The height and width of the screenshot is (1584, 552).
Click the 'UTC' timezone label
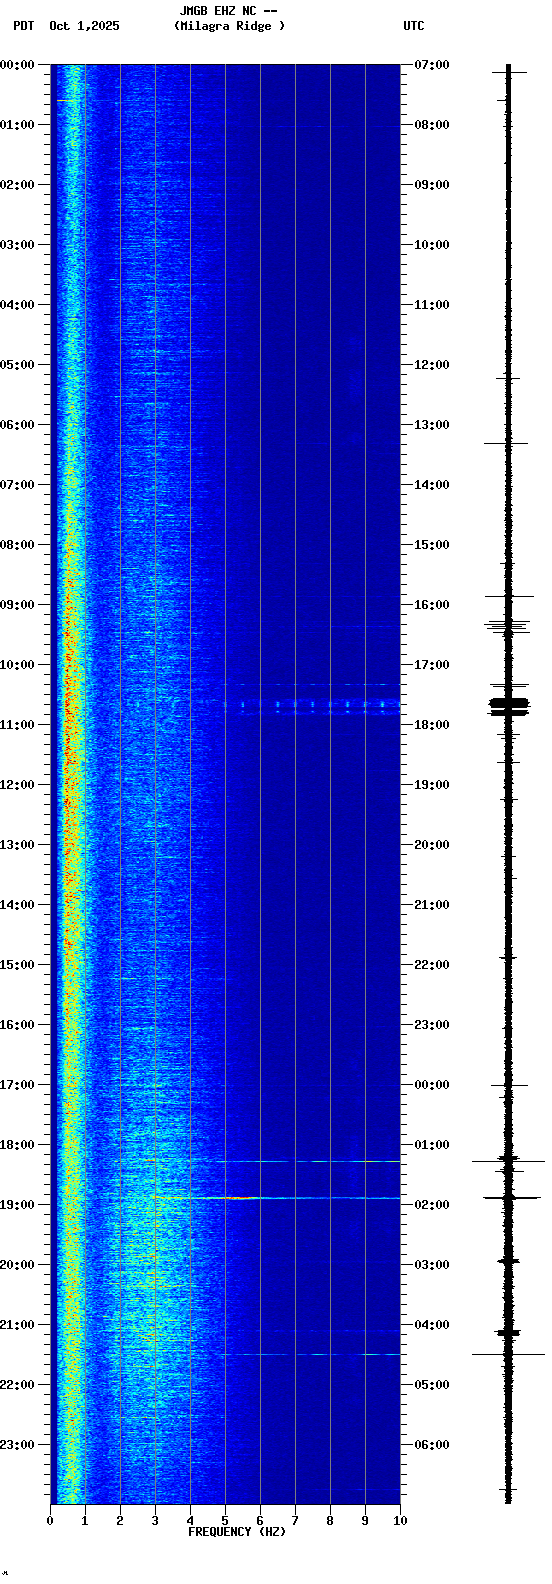(x=414, y=26)
